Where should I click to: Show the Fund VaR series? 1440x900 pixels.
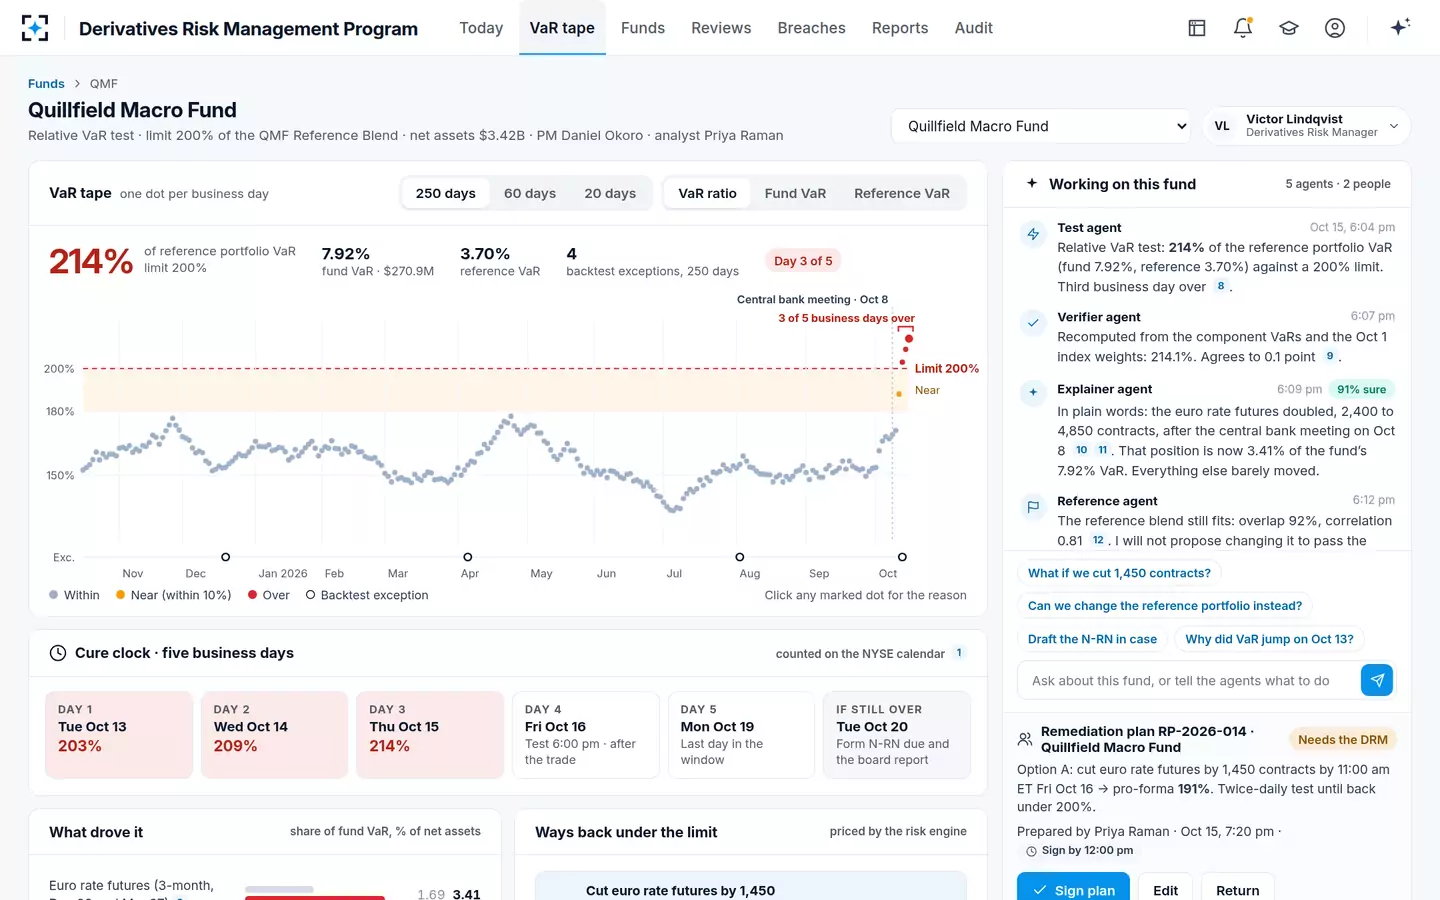pos(795,193)
